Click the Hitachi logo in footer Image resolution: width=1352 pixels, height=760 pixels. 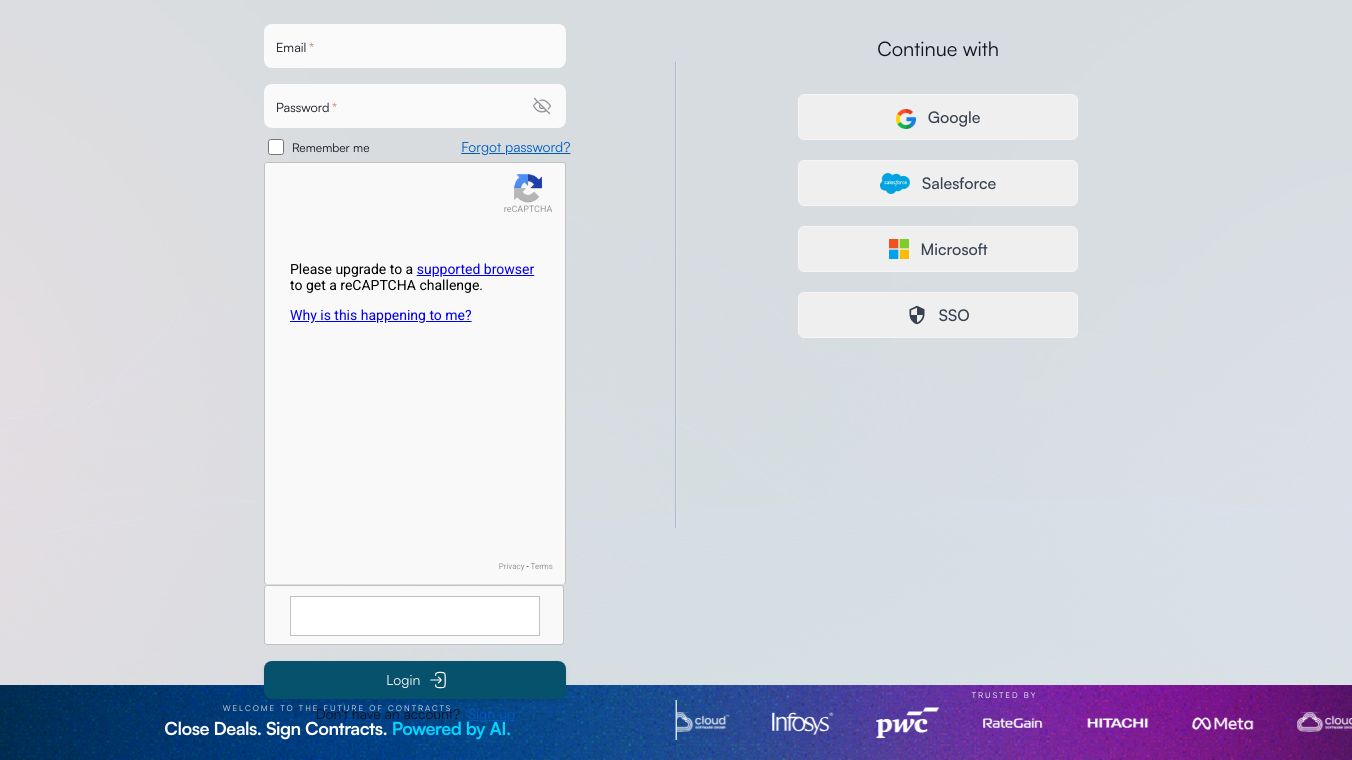(x=1117, y=723)
